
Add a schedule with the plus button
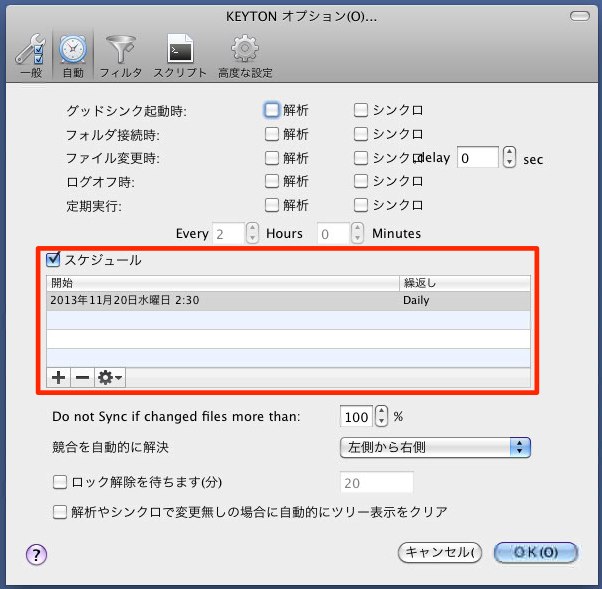(x=58, y=377)
